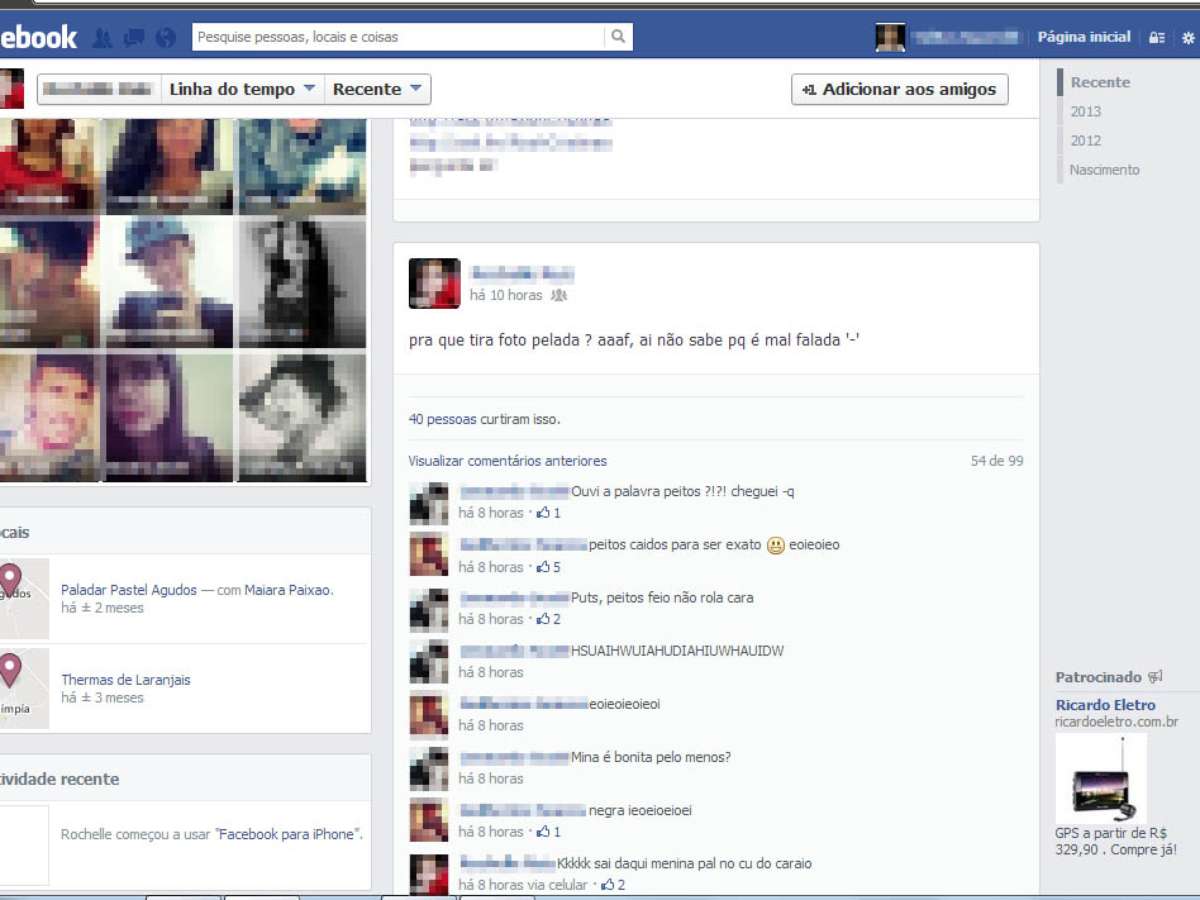Viewport: 1200px width, 900px height.
Task: Go to "Página inicial"
Action: (1083, 37)
